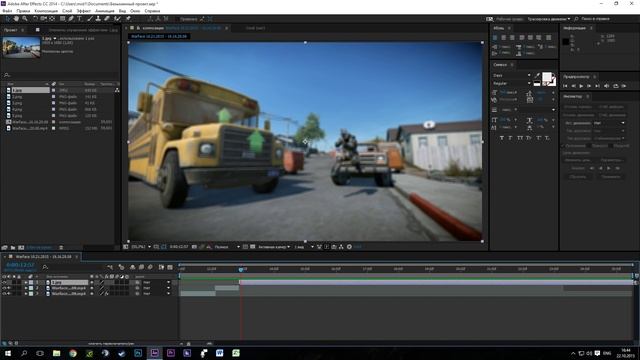Select the Brush tool
The width and height of the screenshot is (640, 360).
tap(90, 19)
